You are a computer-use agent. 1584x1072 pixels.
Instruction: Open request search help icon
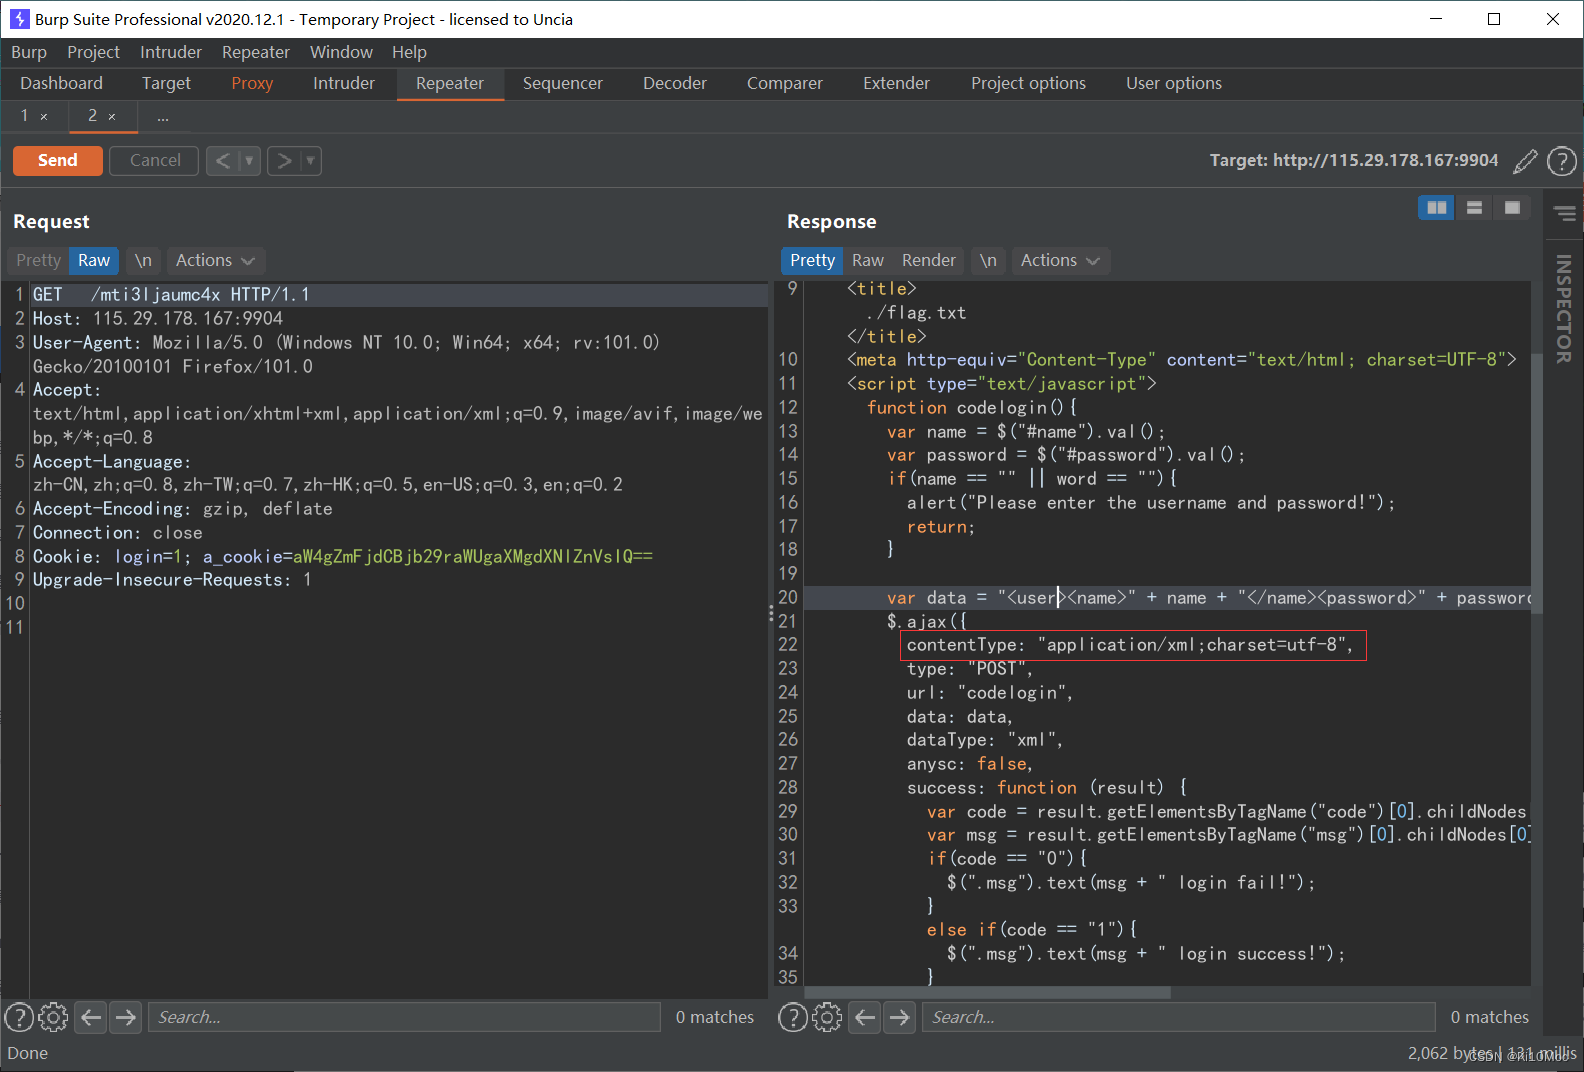[19, 1017]
